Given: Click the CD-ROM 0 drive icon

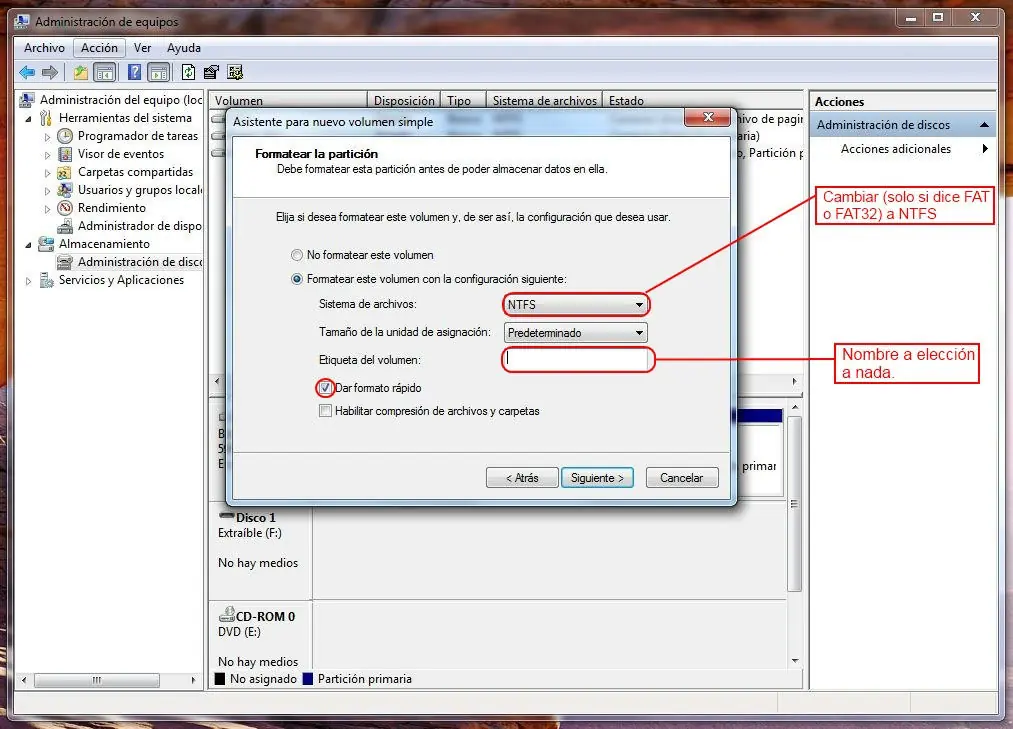Looking at the screenshot, I should click(x=227, y=614).
